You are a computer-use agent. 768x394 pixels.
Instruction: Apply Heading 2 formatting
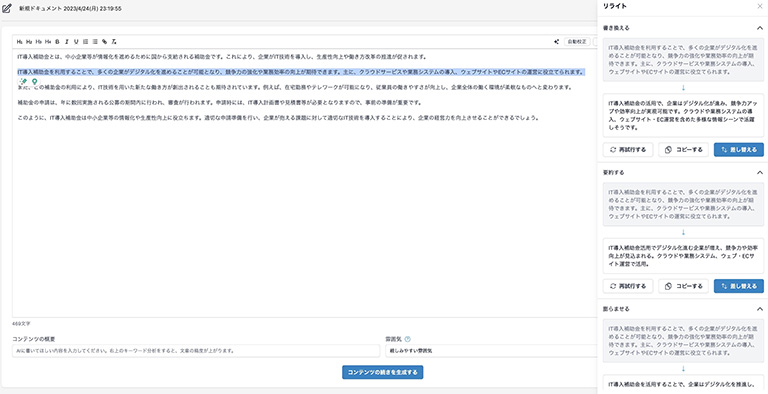click(29, 42)
